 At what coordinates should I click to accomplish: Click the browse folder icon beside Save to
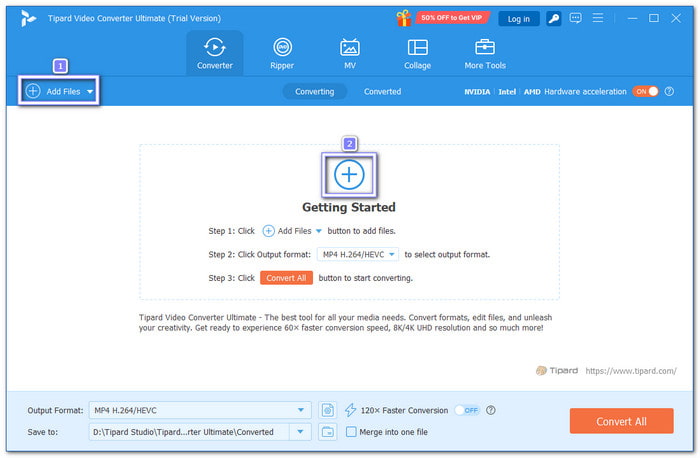328,432
